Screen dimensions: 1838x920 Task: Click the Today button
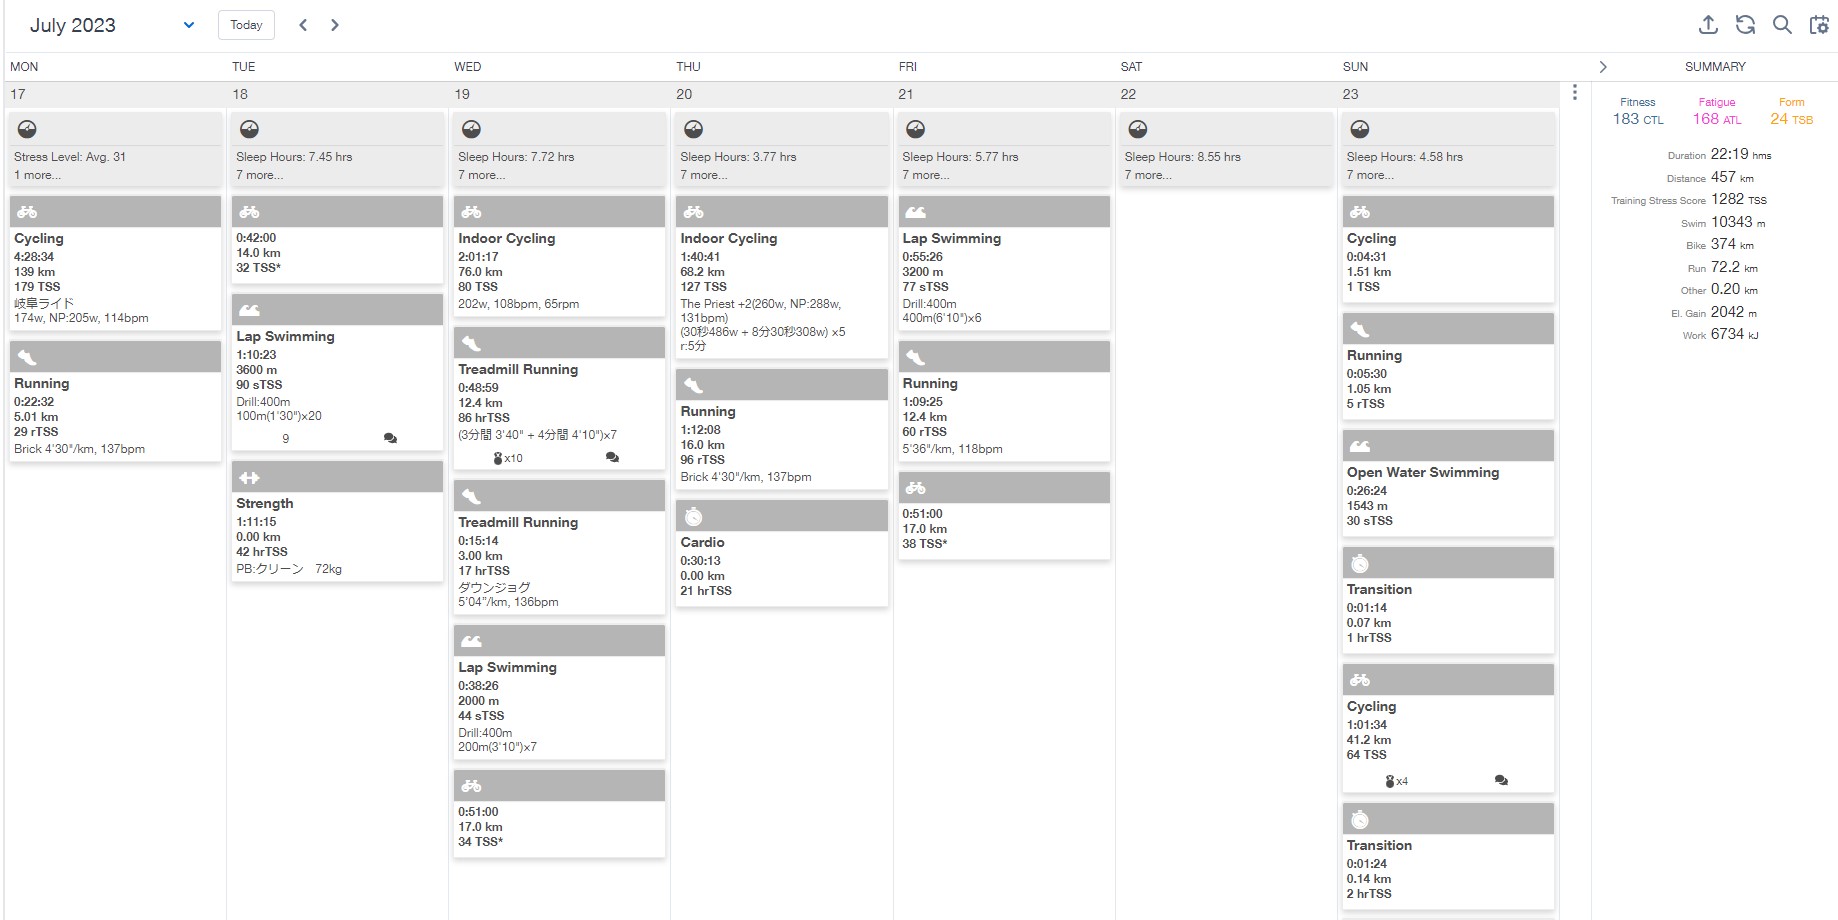(246, 25)
